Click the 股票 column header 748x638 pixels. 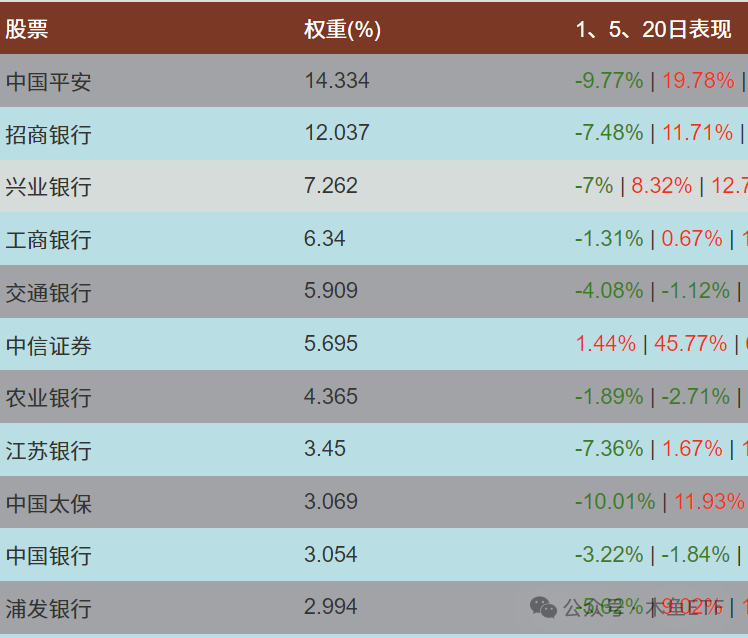pos(27,29)
